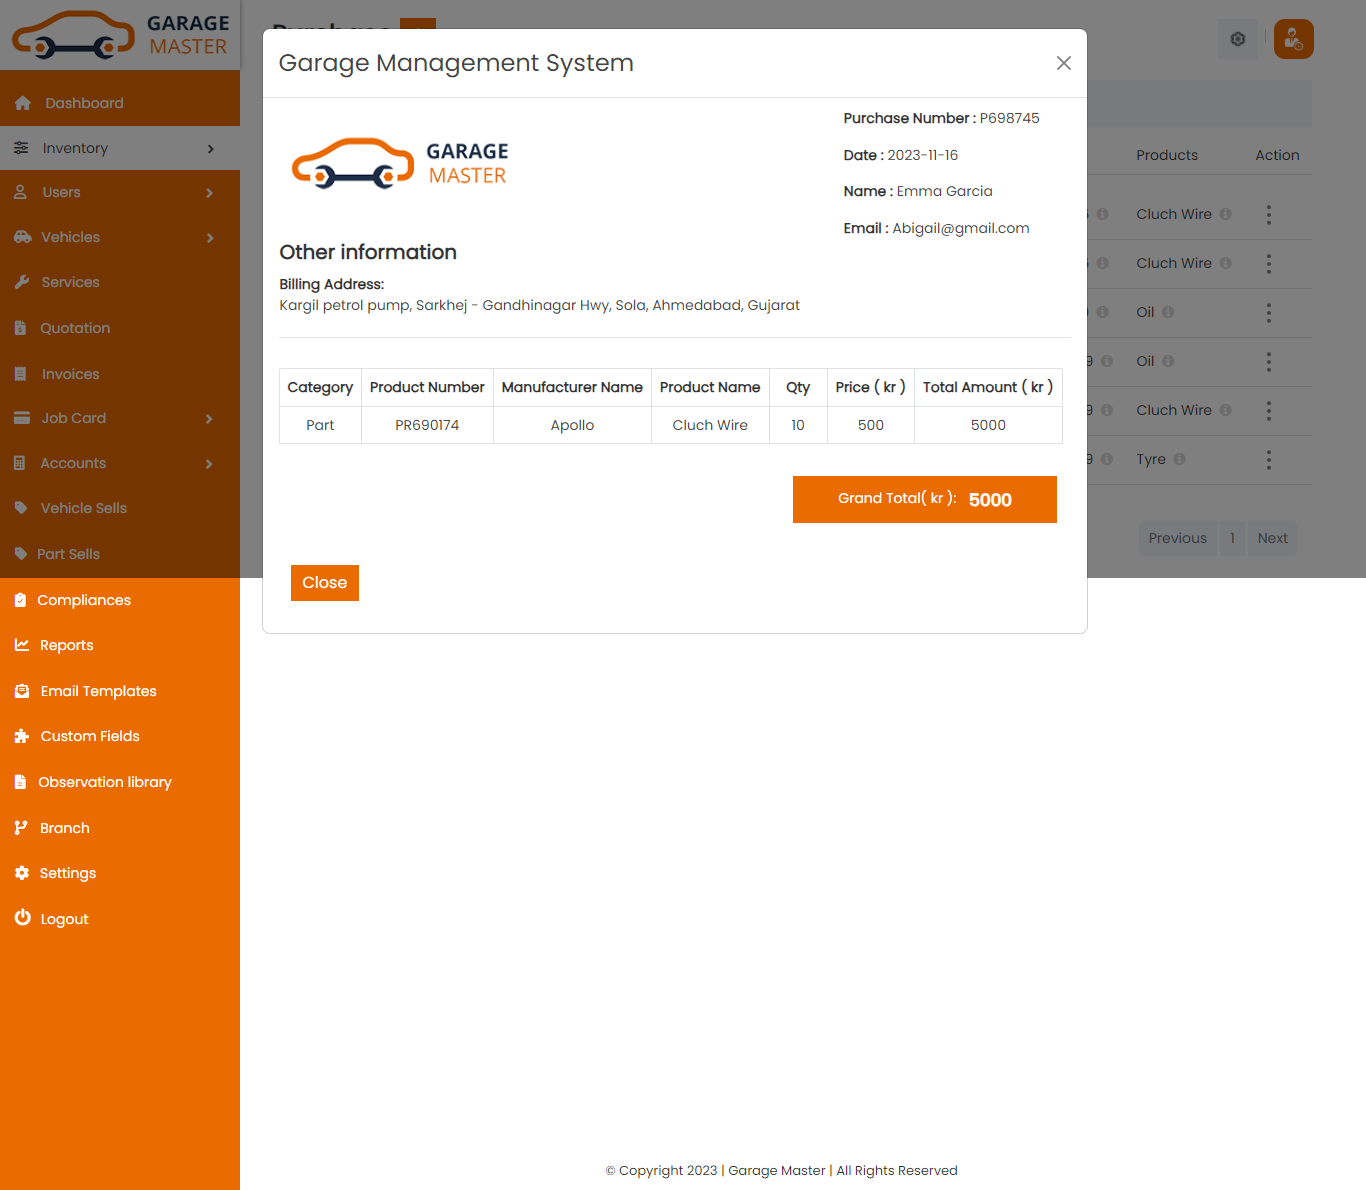Viewport: 1366px width, 1190px height.
Task: Click the Grand Total amount banner
Action: 924,499
